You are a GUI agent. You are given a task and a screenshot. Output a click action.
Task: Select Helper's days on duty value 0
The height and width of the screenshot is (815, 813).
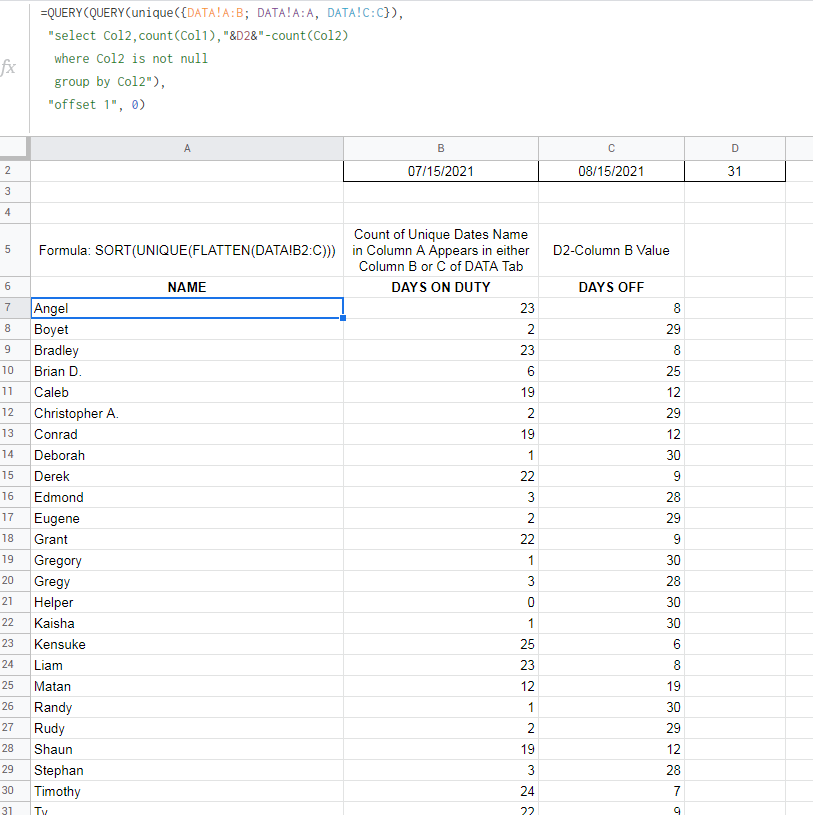pyautogui.click(x=441, y=602)
